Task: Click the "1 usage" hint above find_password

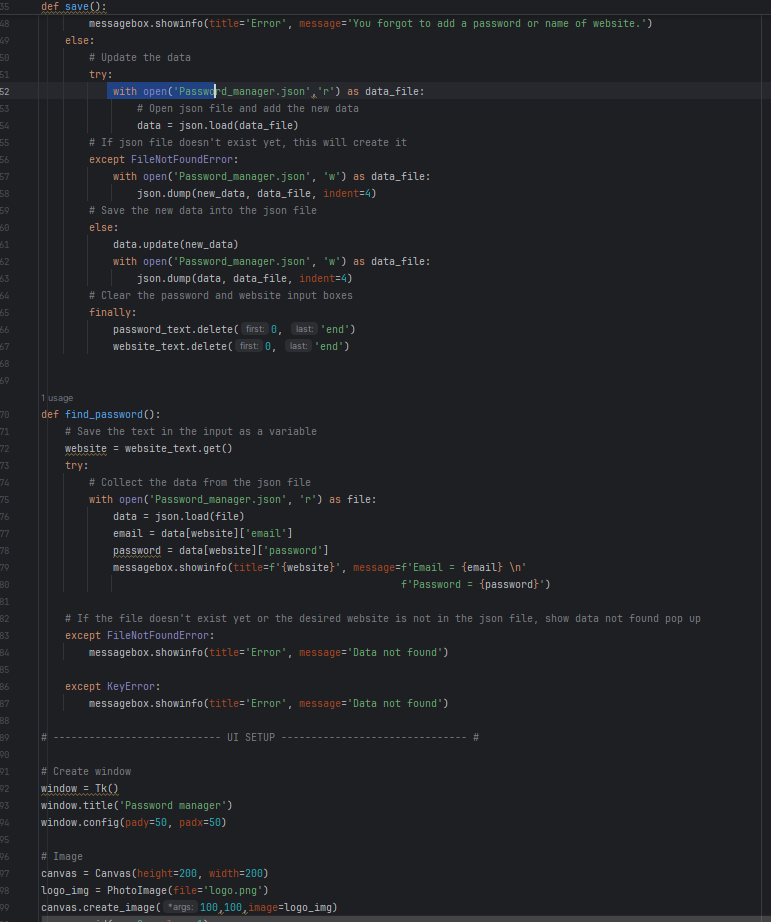Action: click(55, 397)
